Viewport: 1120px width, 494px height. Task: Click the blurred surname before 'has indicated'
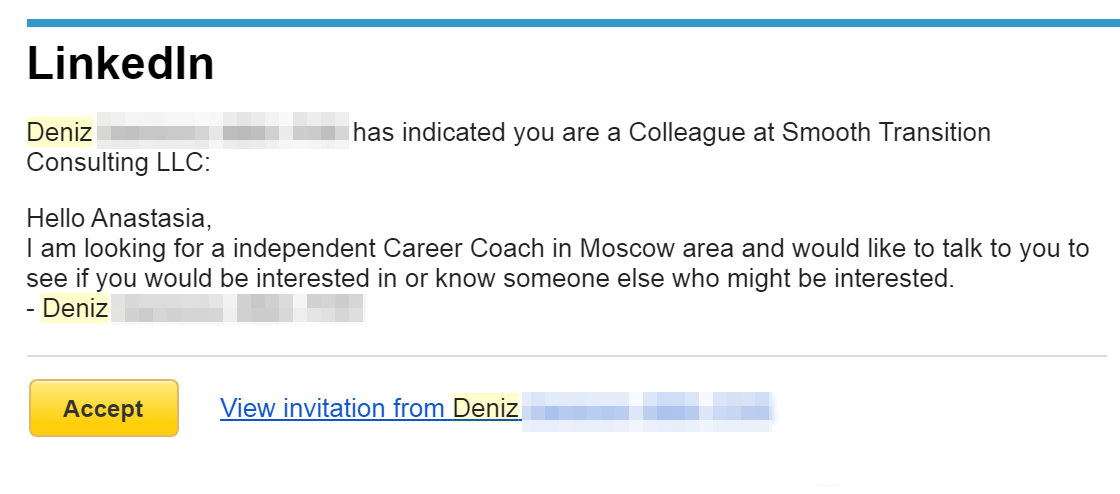[x=223, y=131]
